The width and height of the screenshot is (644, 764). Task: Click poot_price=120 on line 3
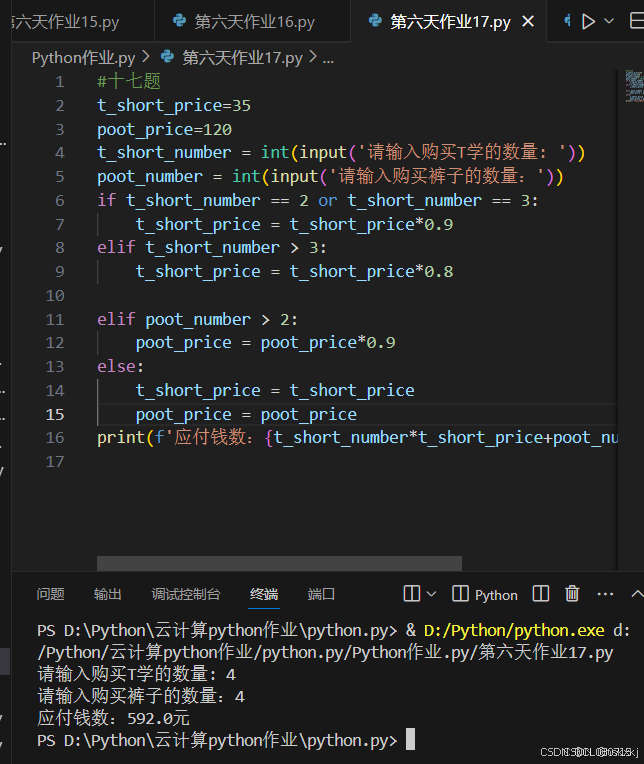164,130
